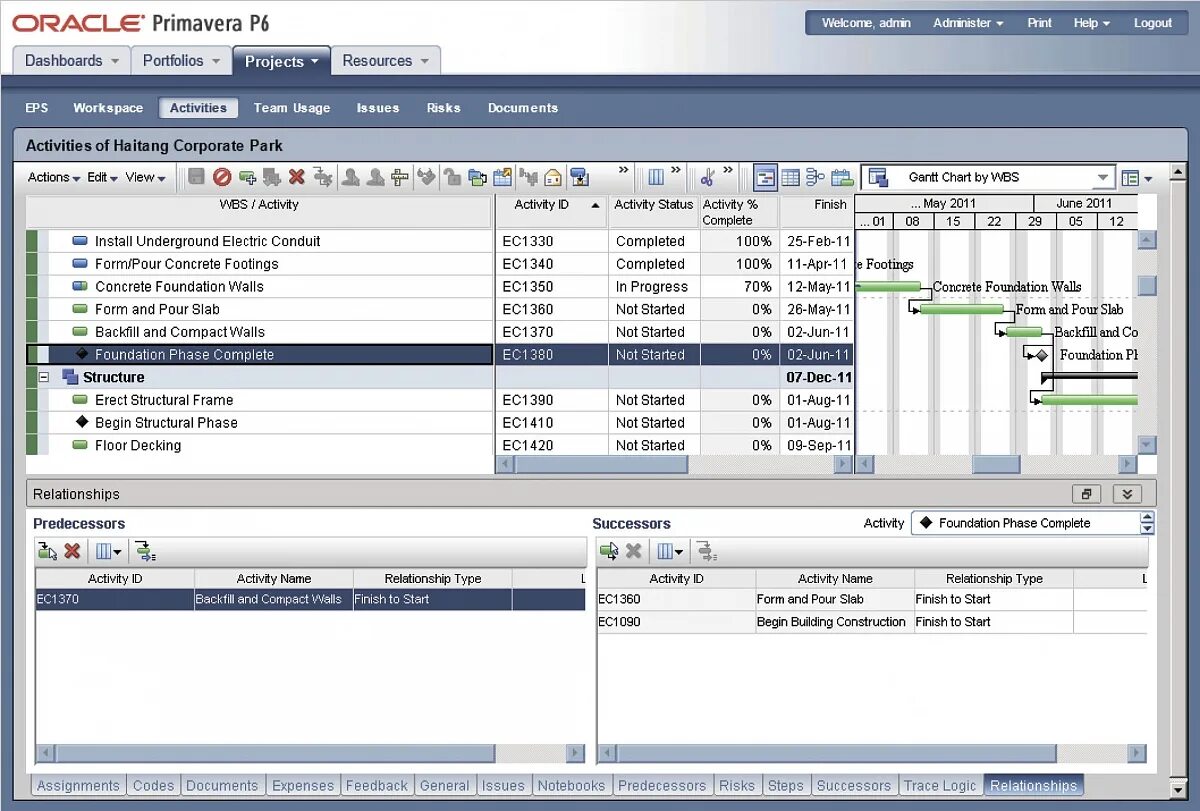Open the Successors columns dropdown
This screenshot has width=1200, height=811.
coord(670,551)
